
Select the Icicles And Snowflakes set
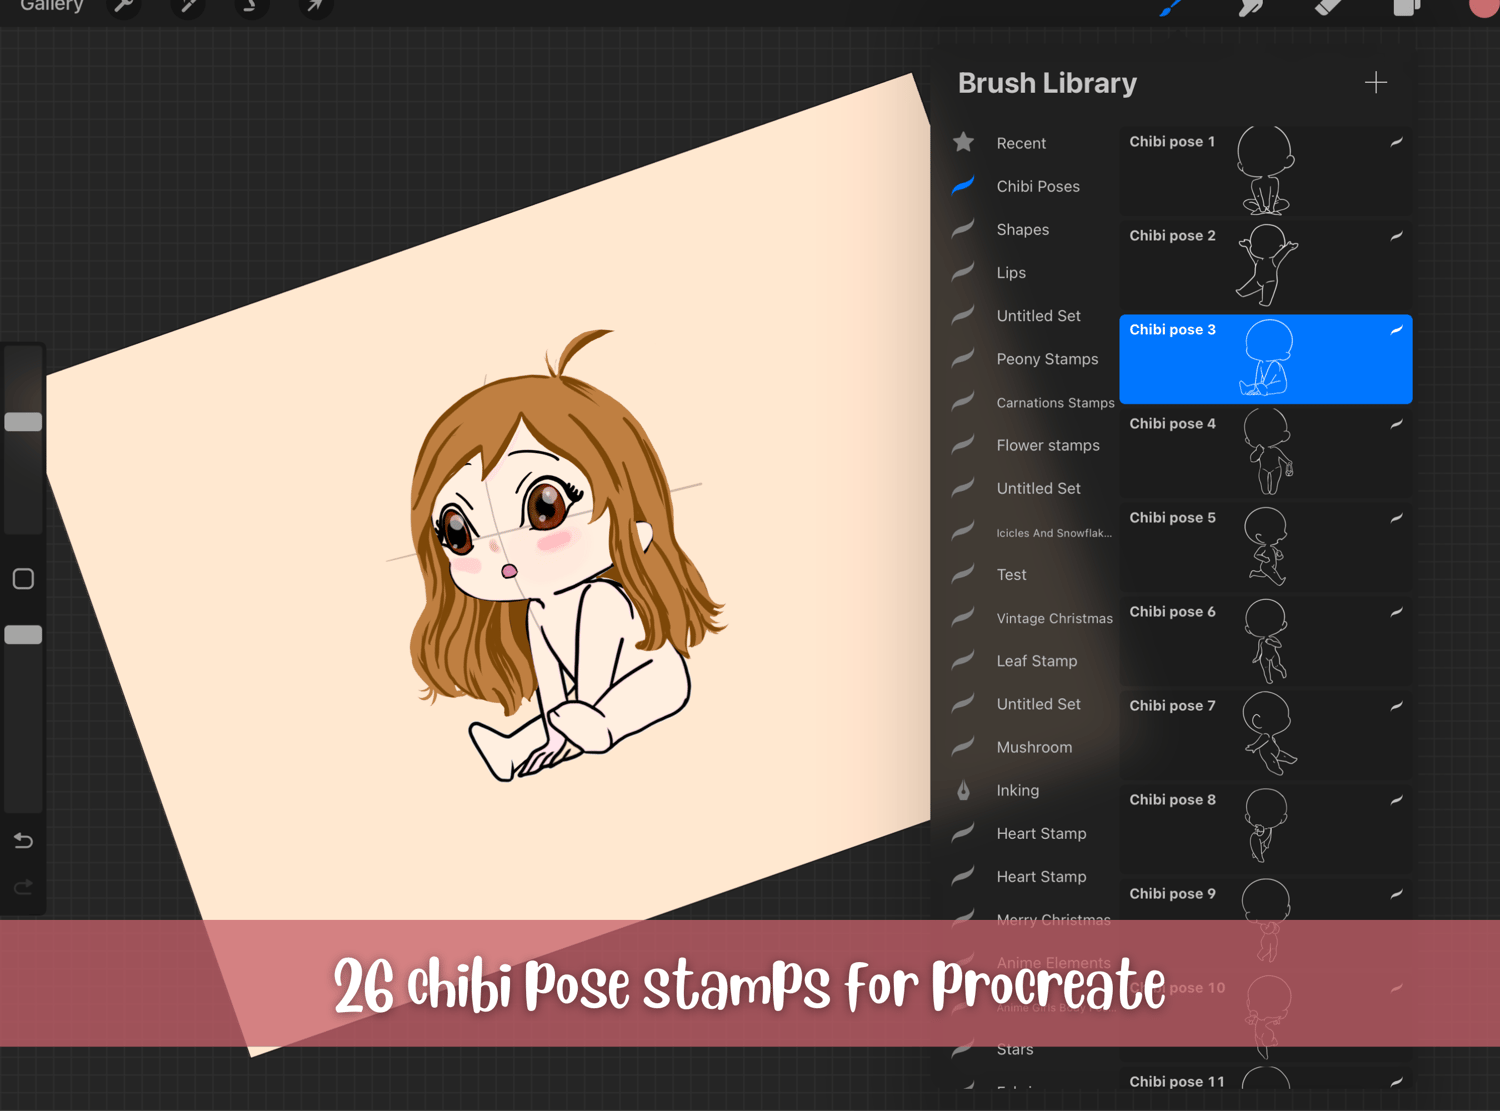coord(1054,533)
